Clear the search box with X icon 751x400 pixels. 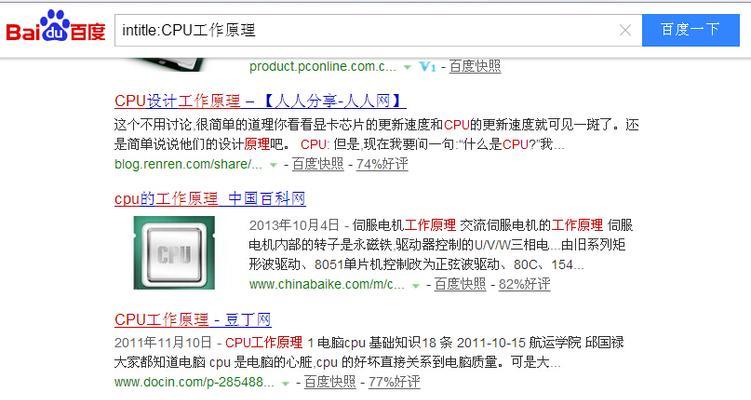[x=625, y=30]
